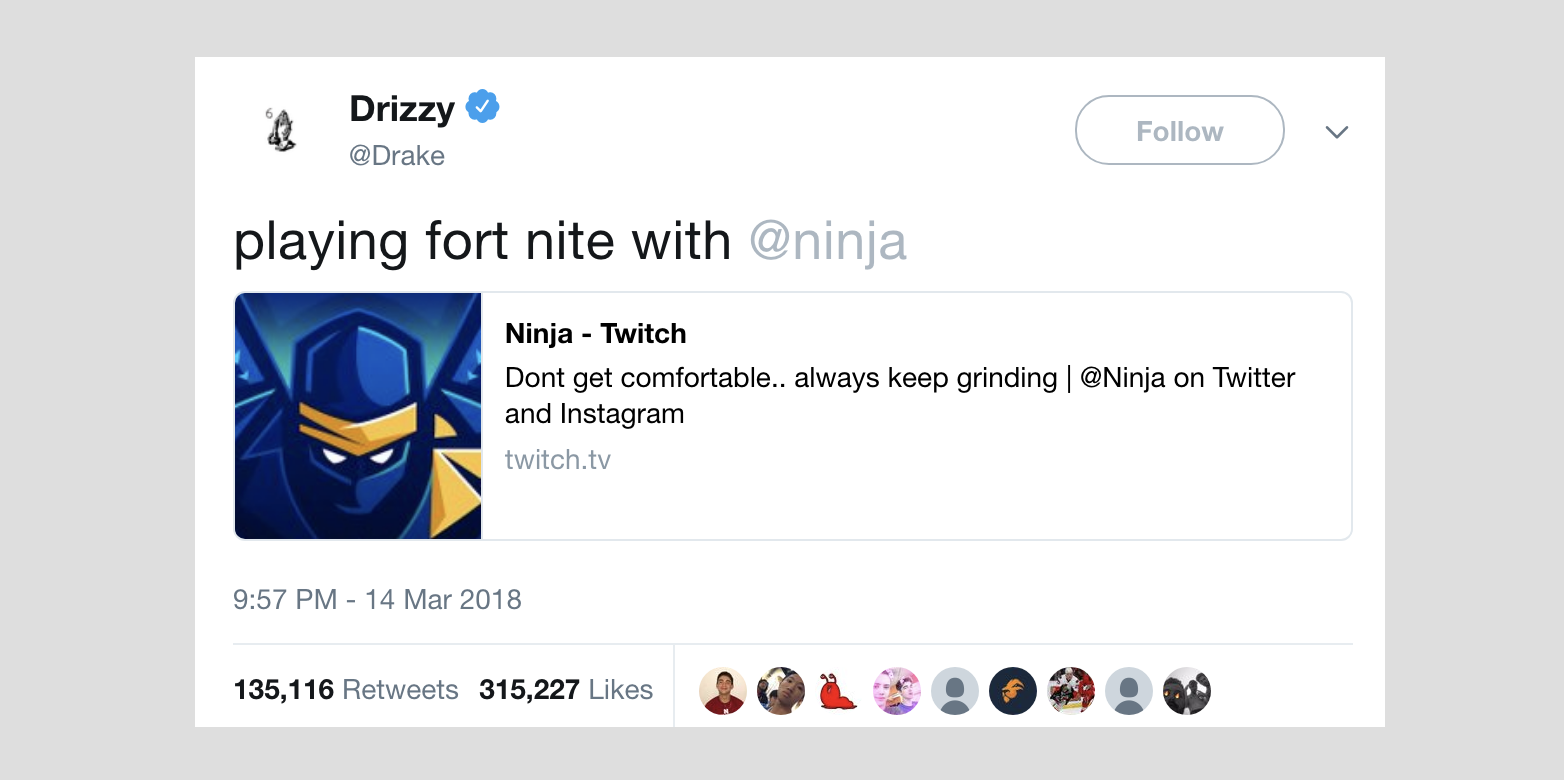Open the red-shirt man's liker avatar

tap(722, 690)
